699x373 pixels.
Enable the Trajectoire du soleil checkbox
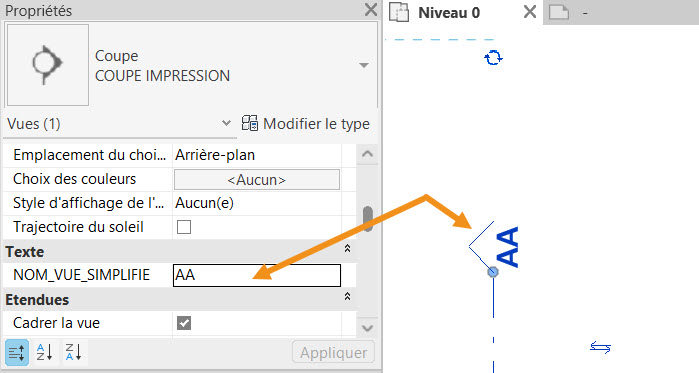pos(184,227)
